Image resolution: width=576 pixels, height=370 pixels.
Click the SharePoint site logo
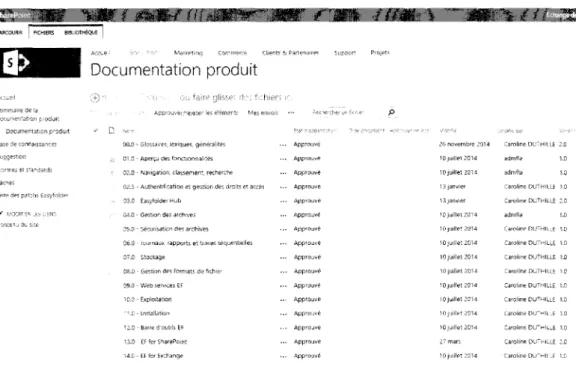(x=40, y=62)
